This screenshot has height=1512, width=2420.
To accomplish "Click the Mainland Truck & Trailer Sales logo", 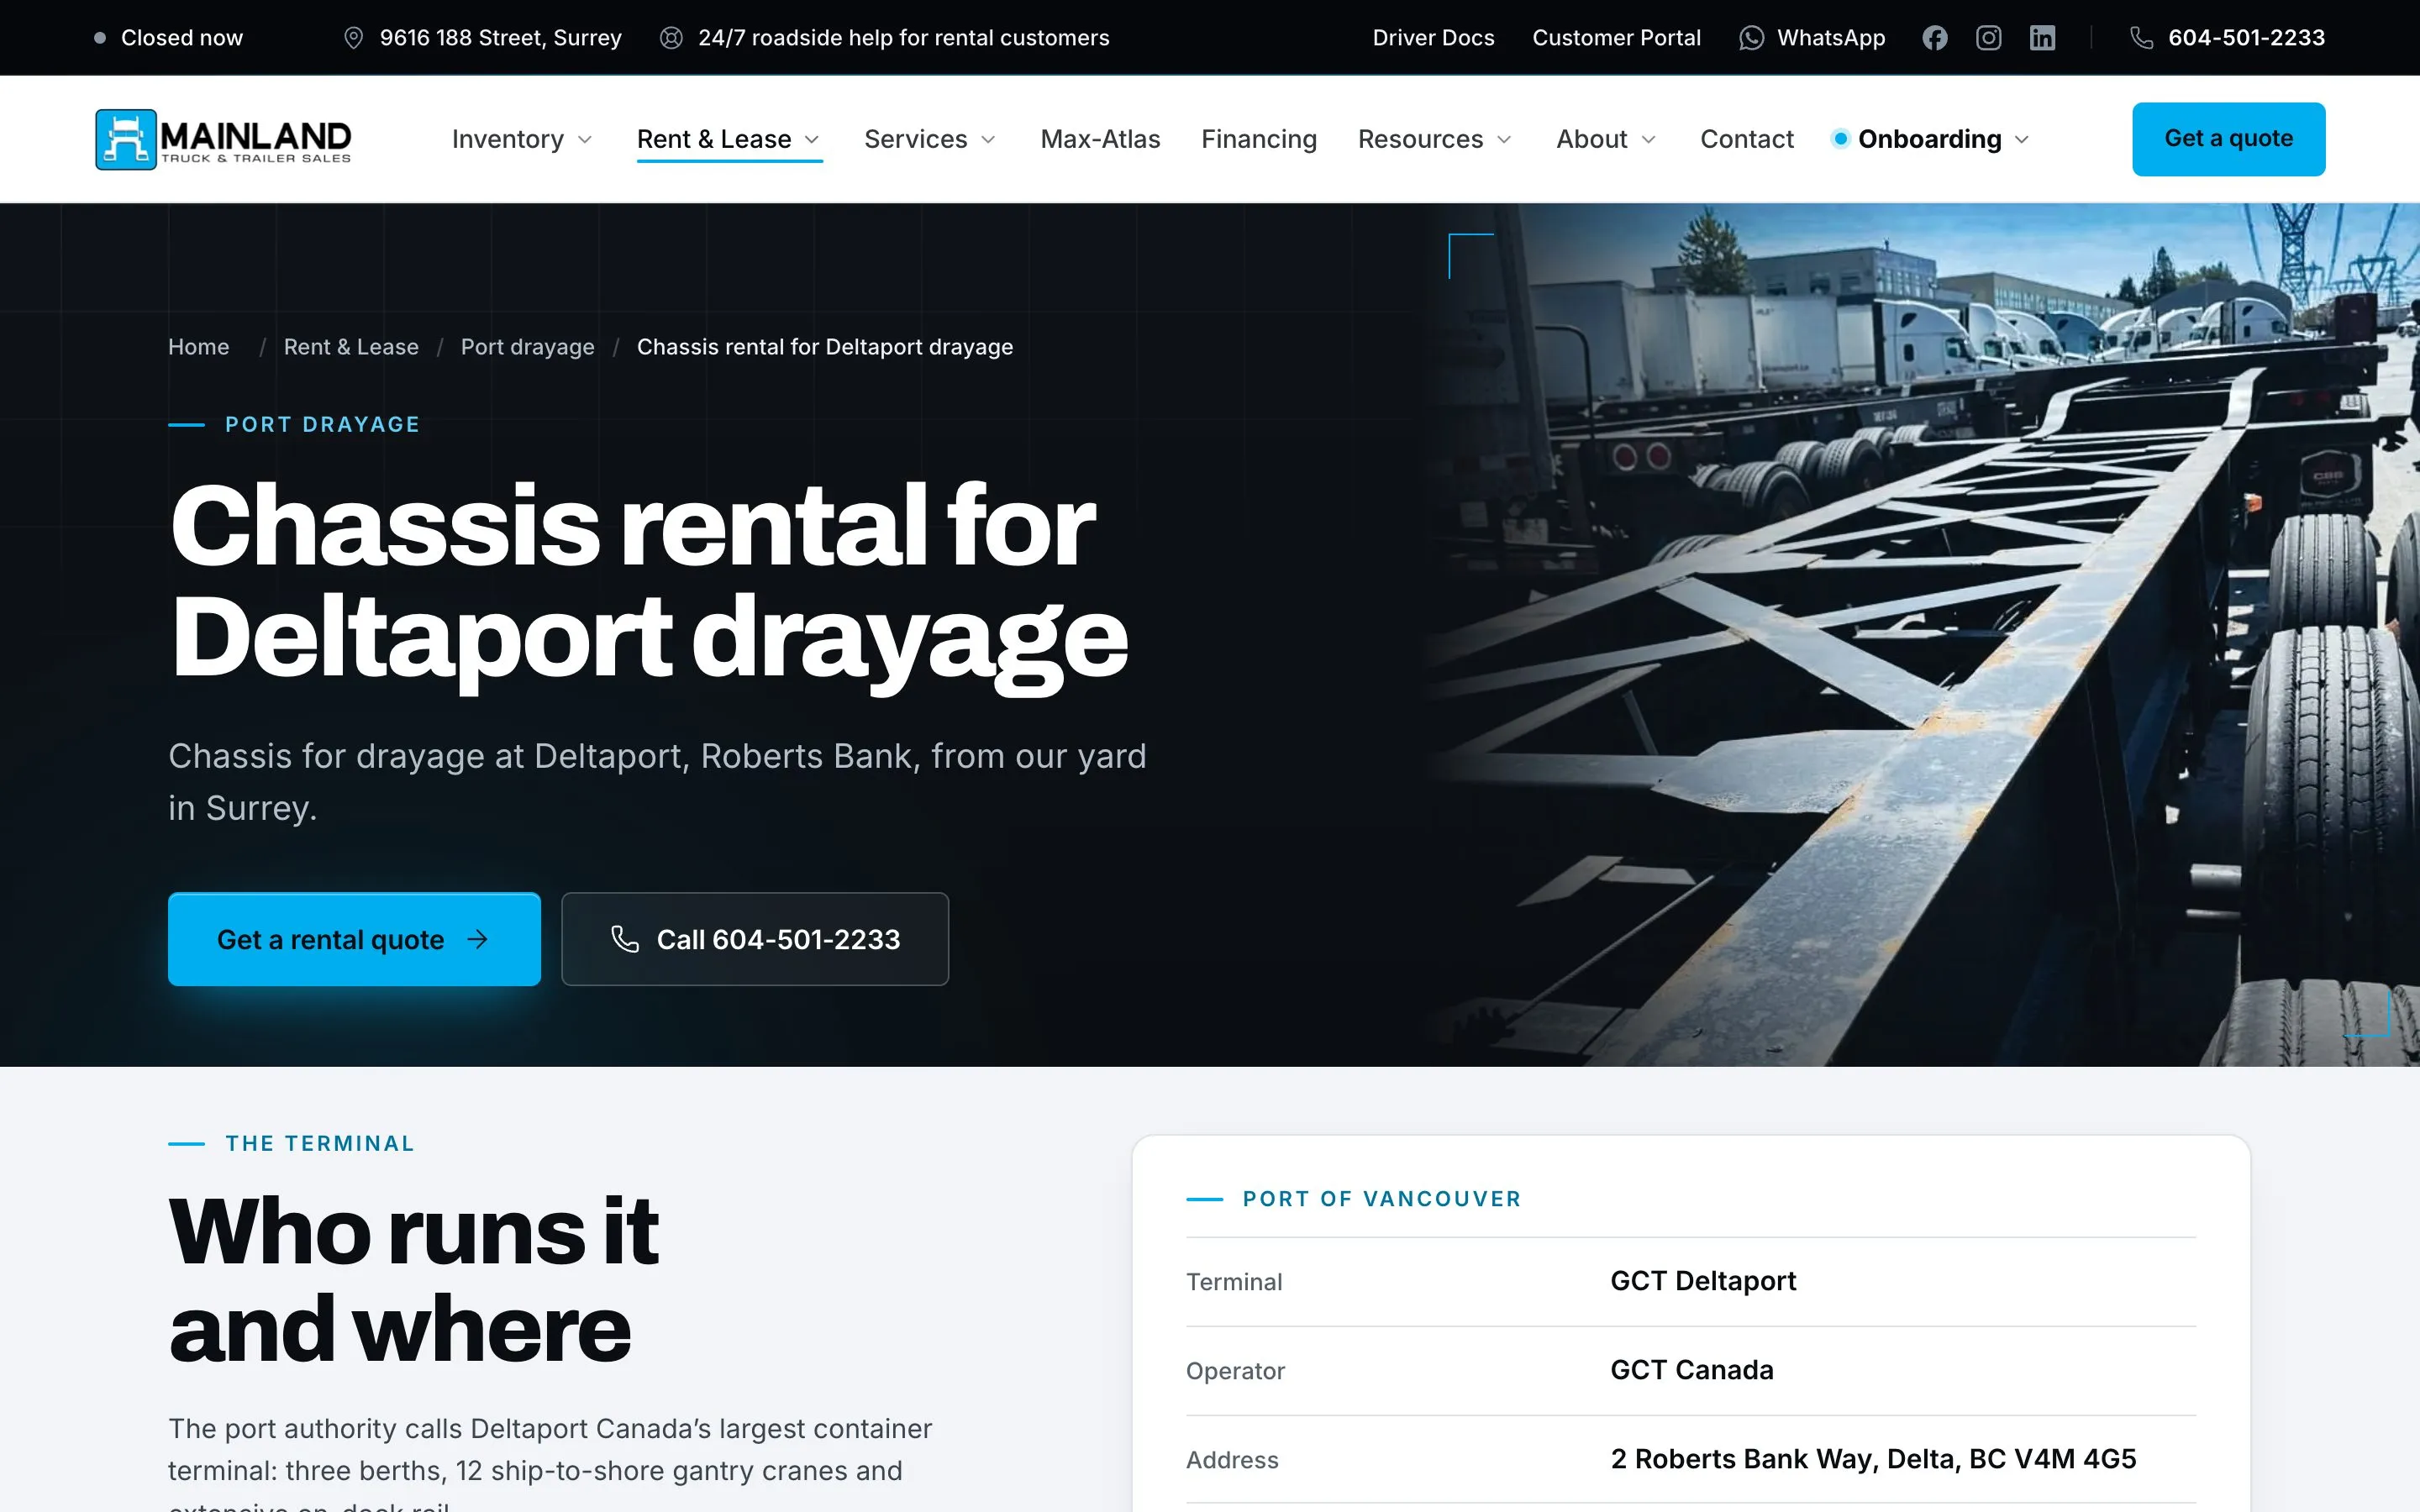I will point(223,139).
